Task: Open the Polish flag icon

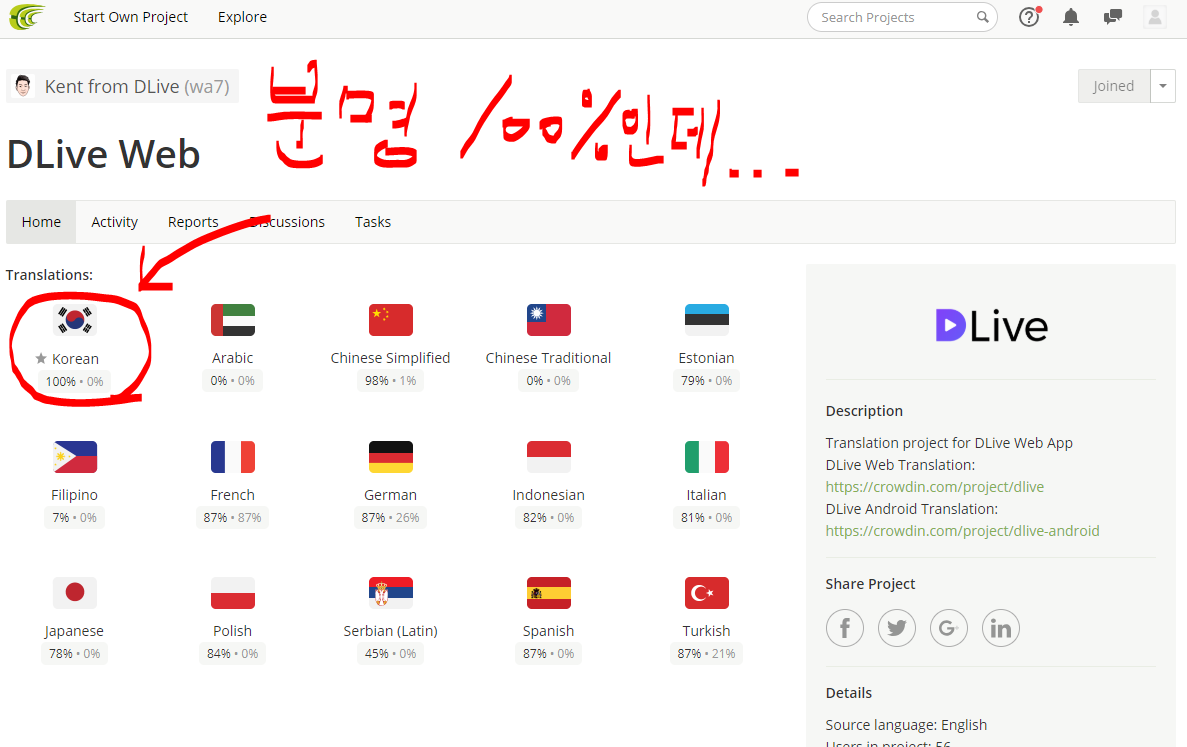Action: click(232, 593)
